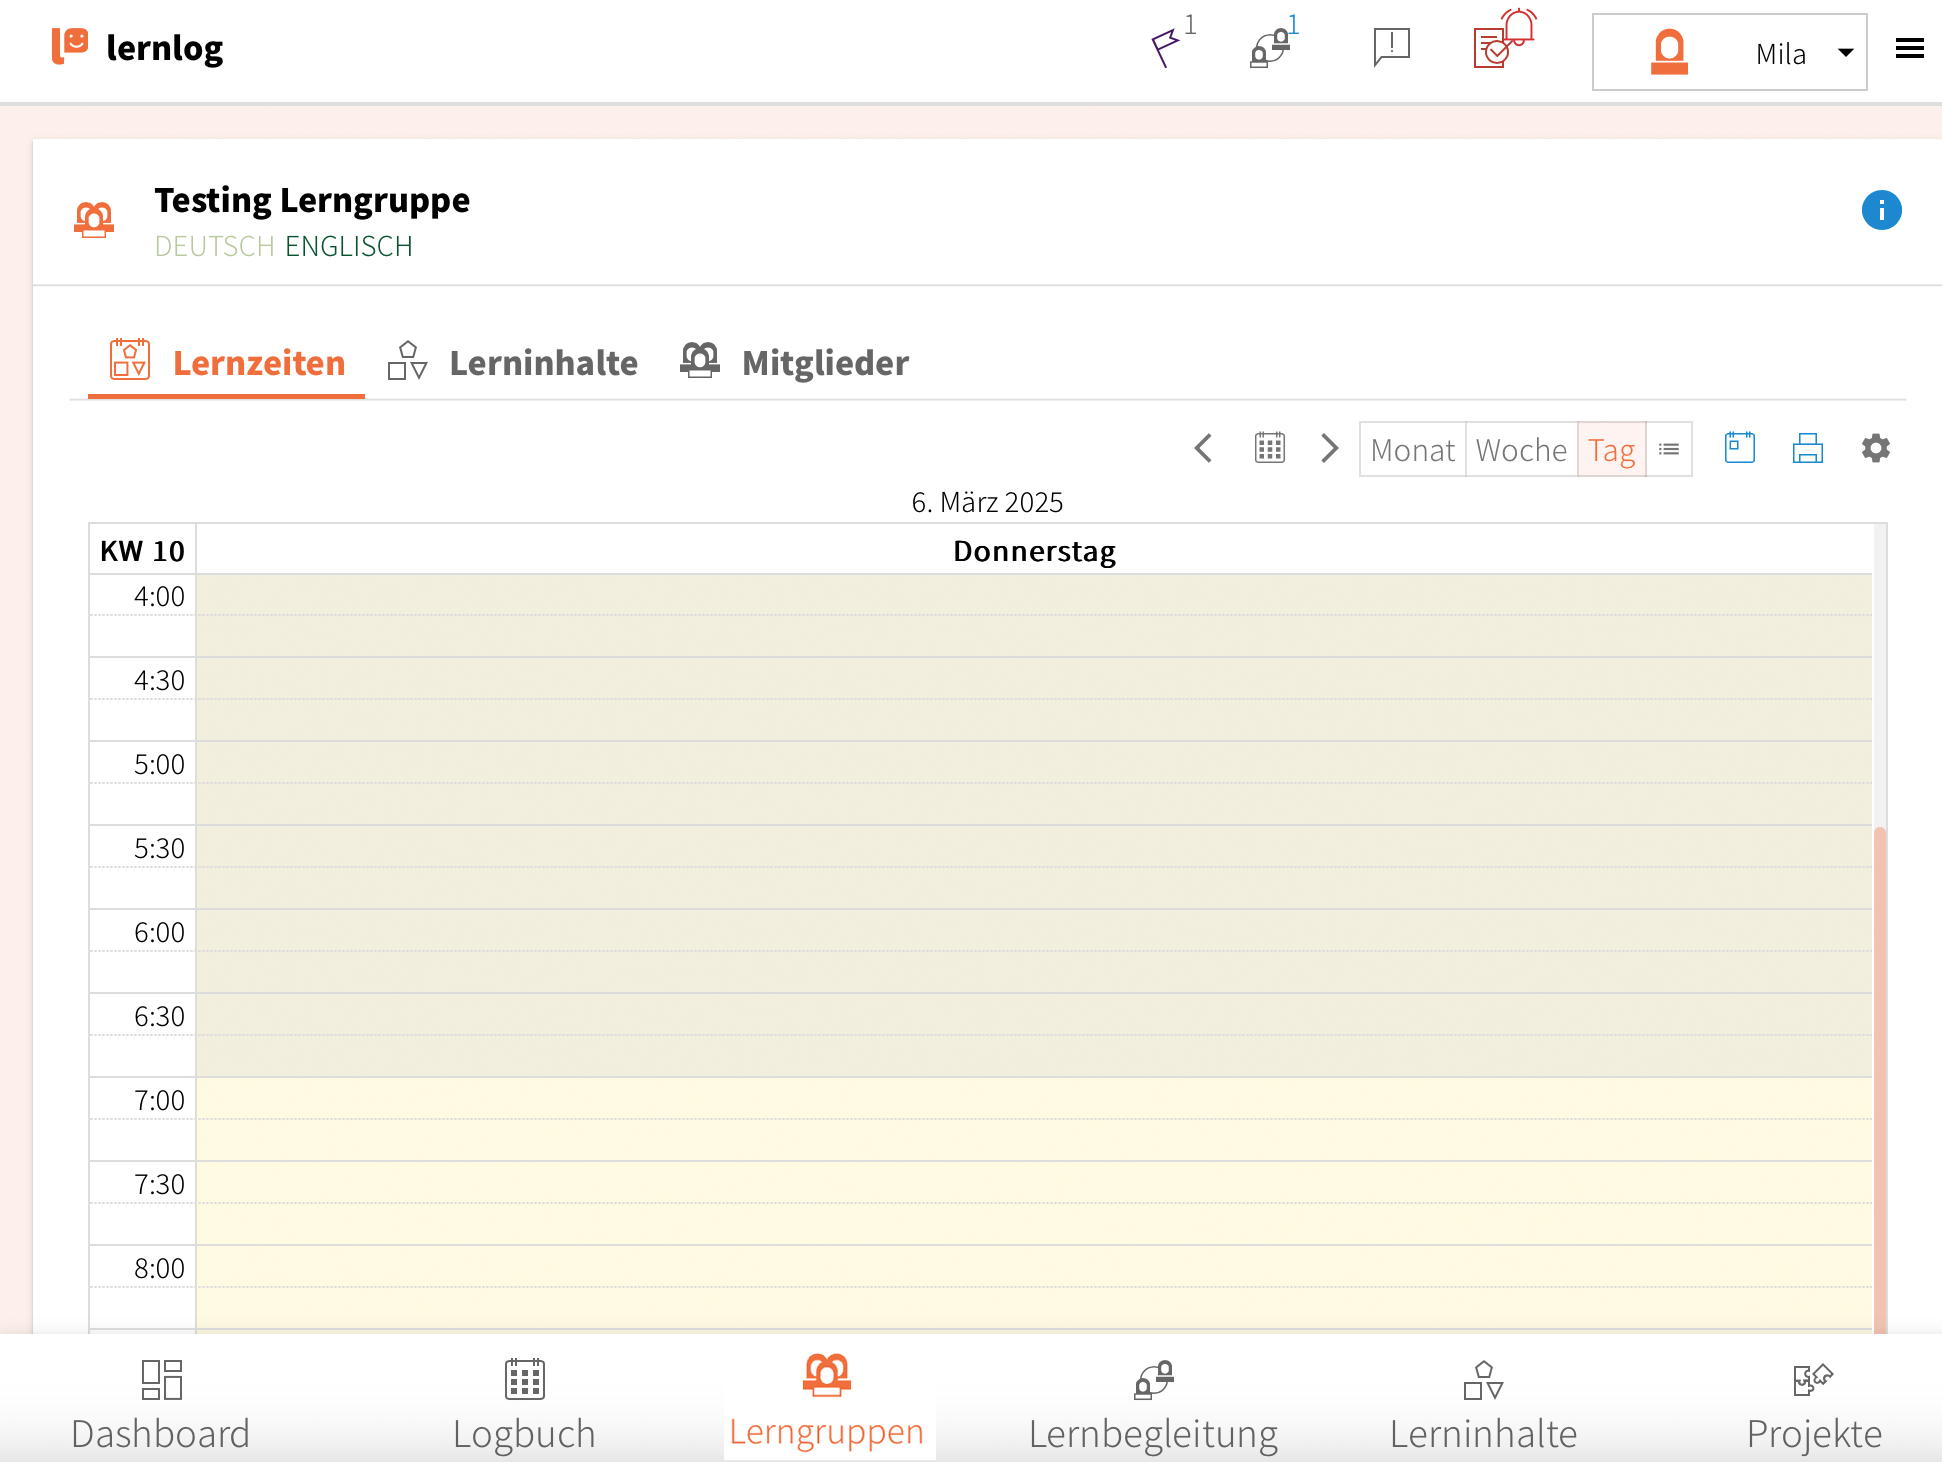The height and width of the screenshot is (1462, 1942).
Task: Click the orange user avatar icon
Action: tap(1668, 52)
